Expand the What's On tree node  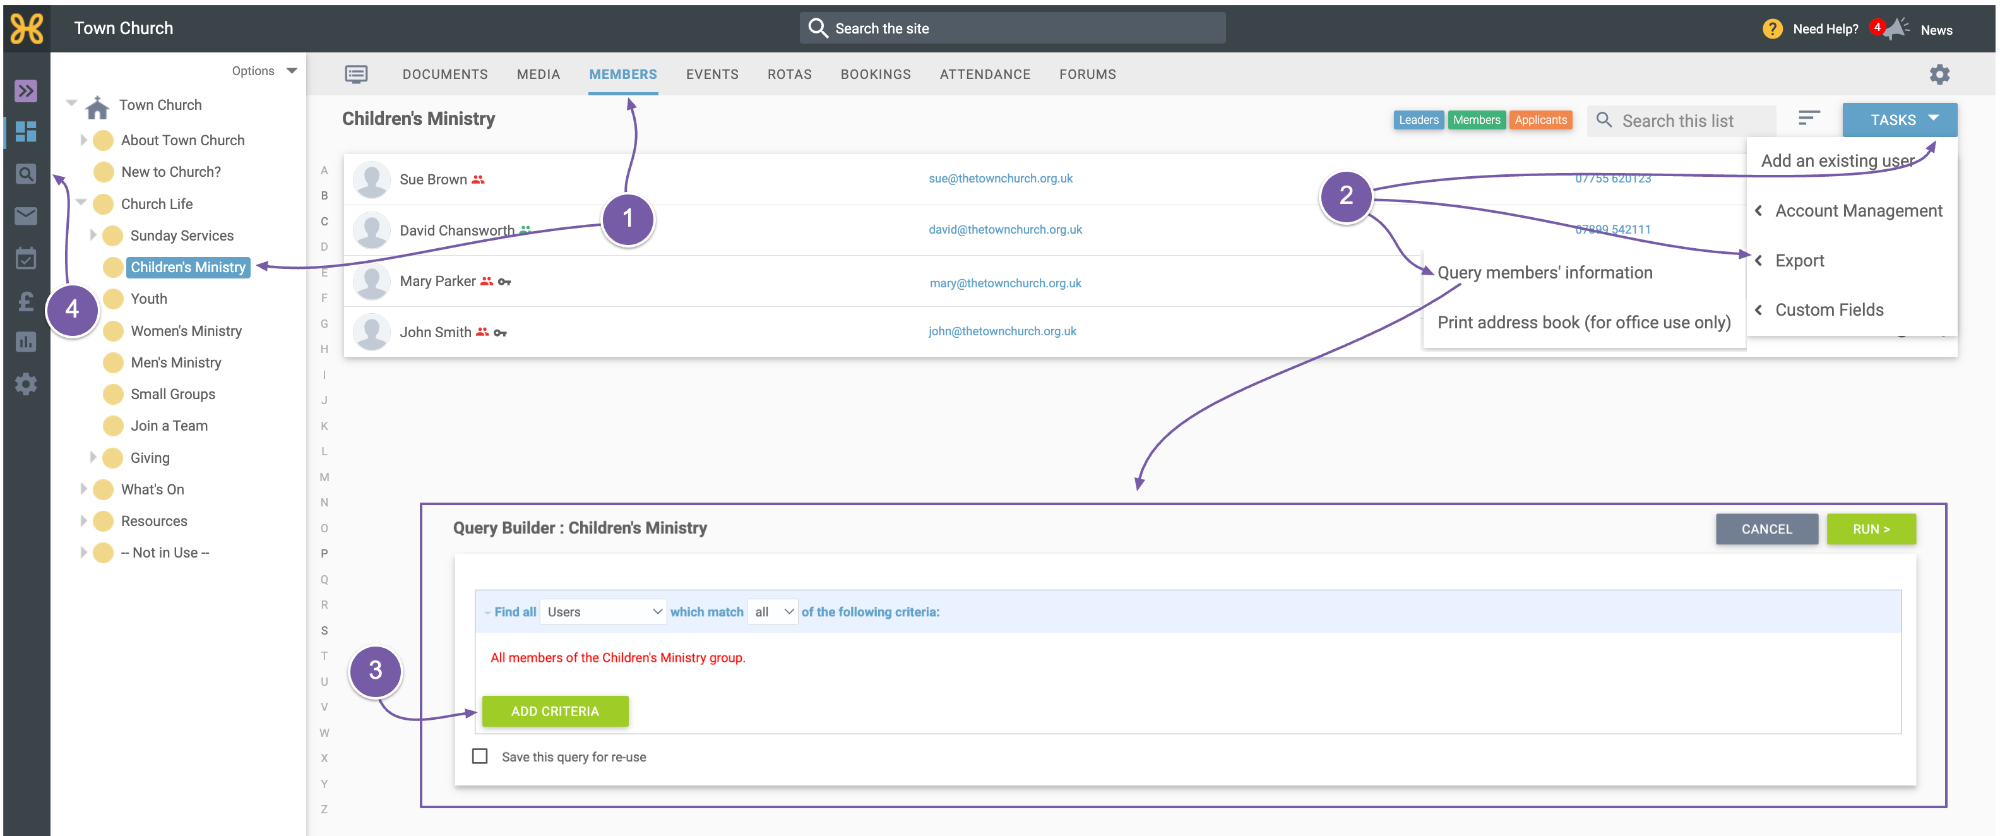point(84,489)
